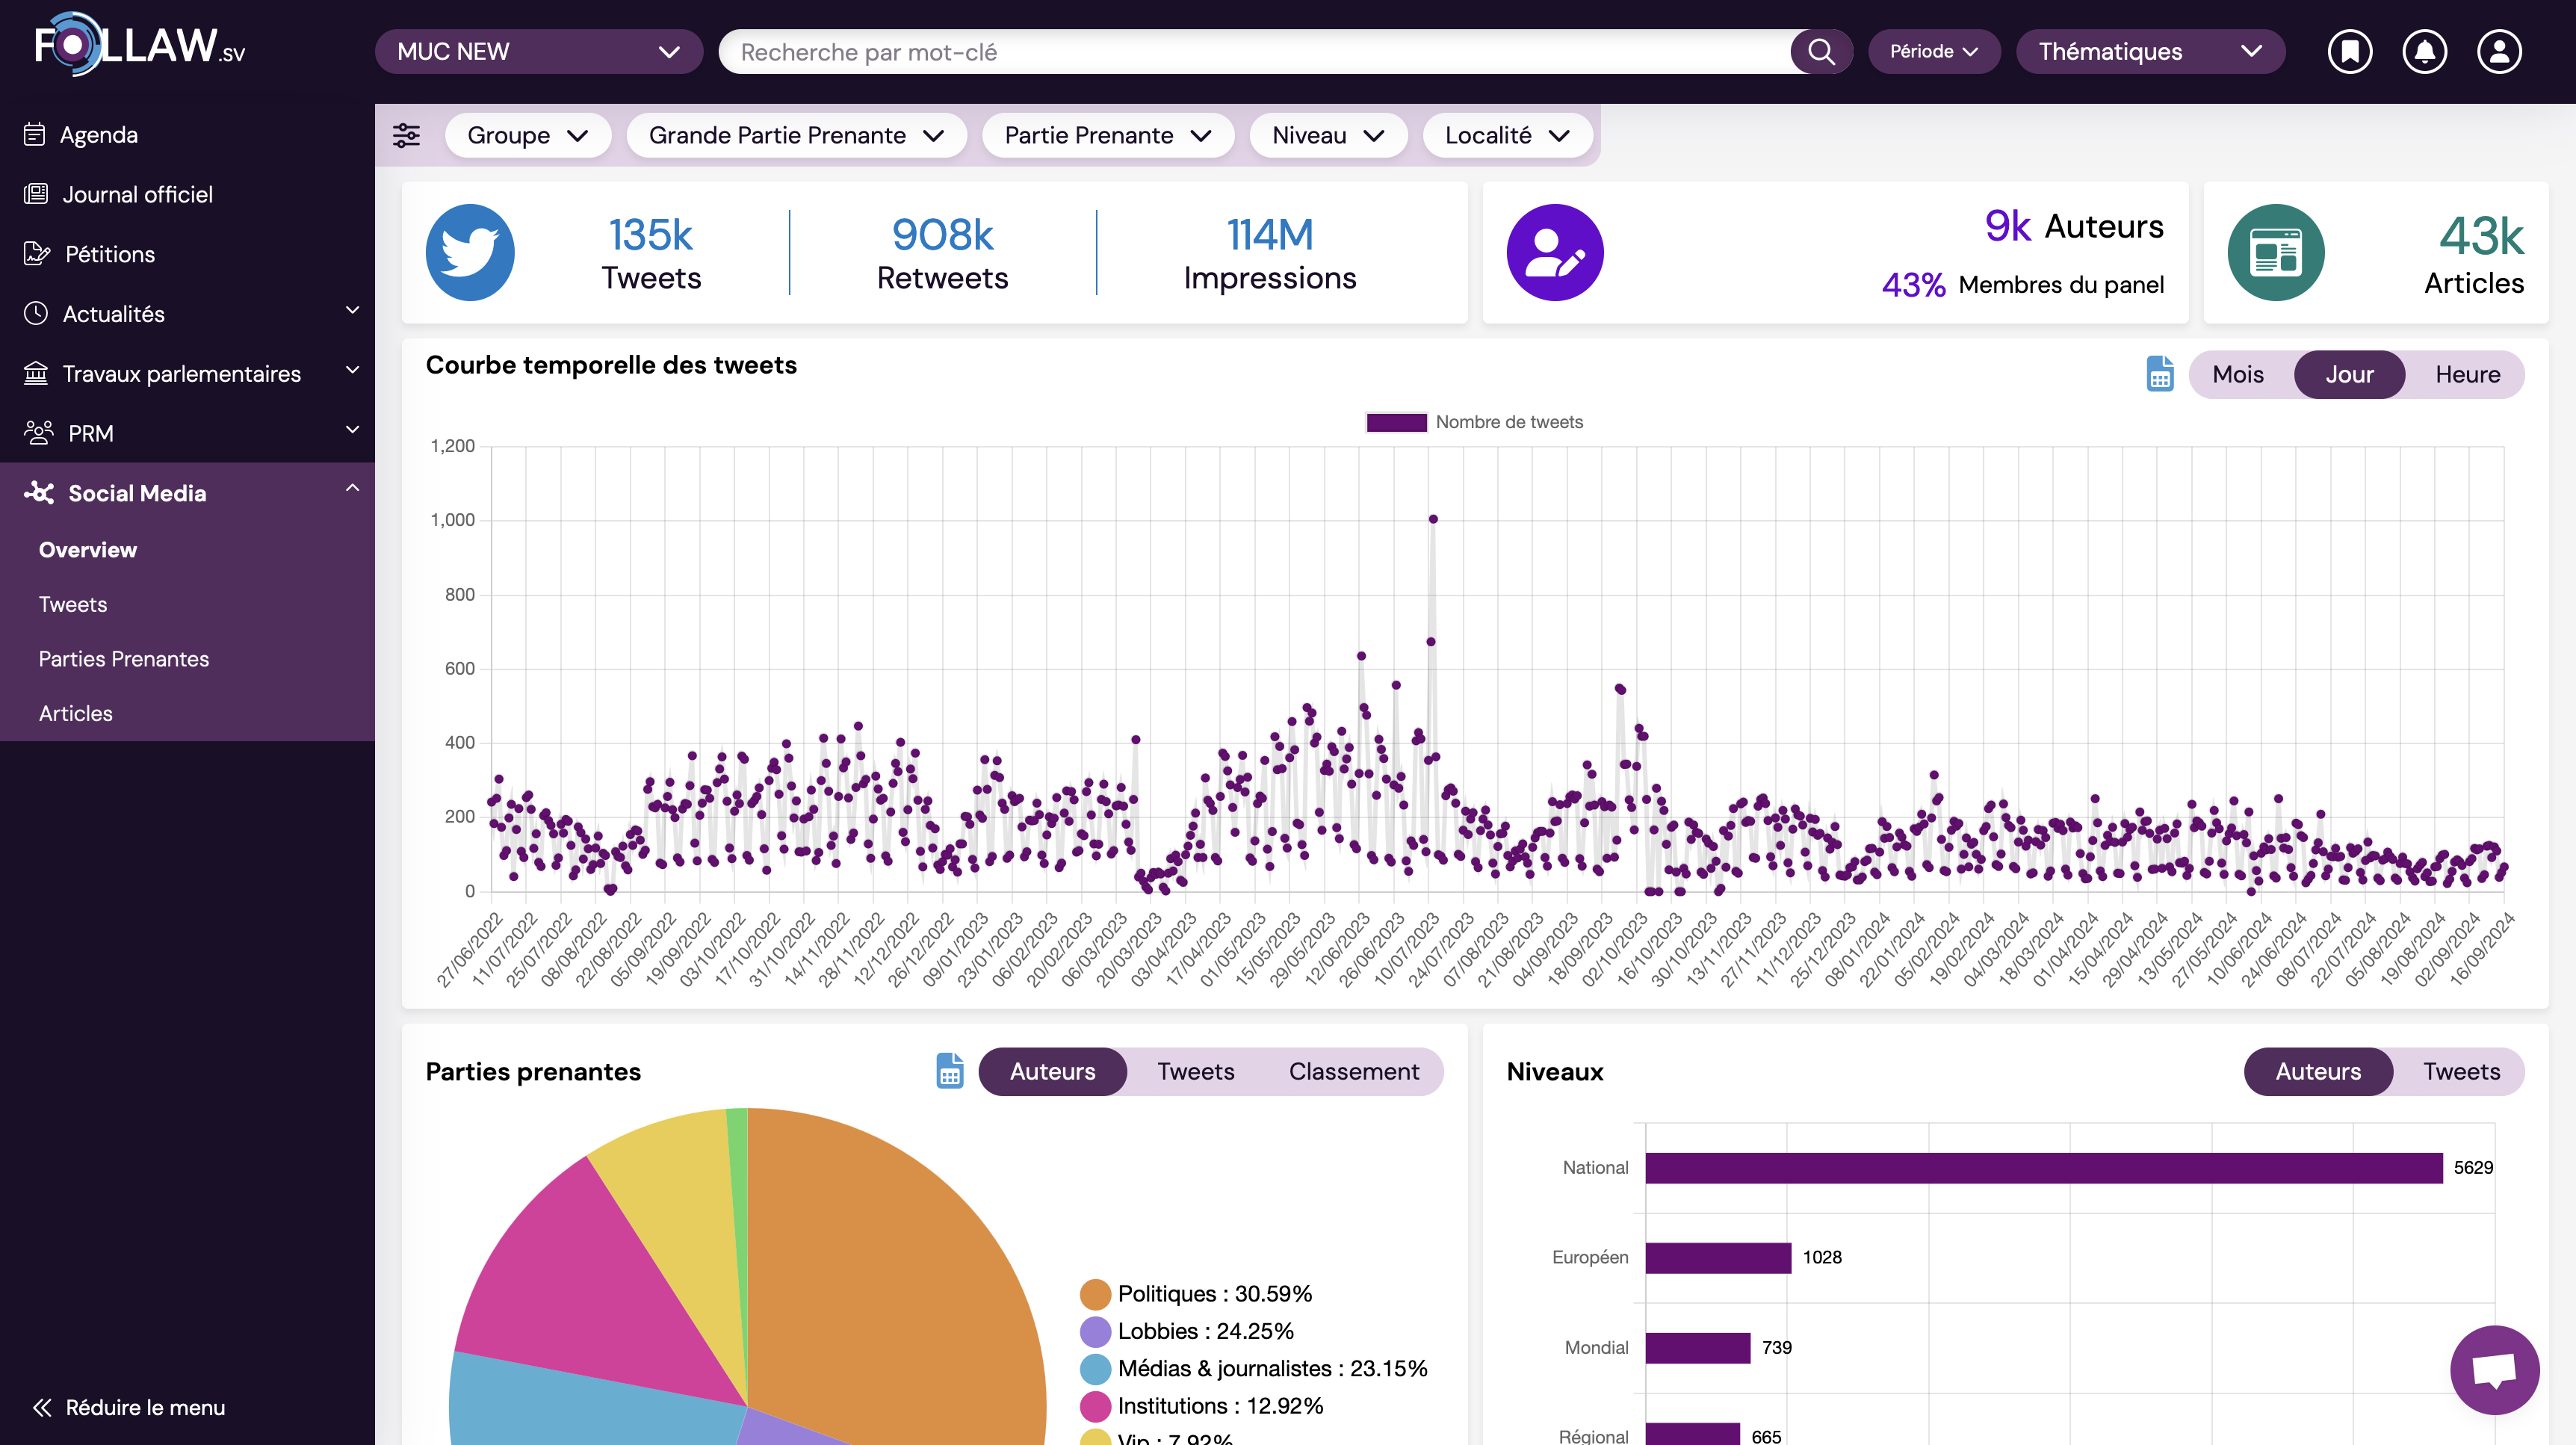Expand the Actualités menu chevron
This screenshot has width=2576, height=1445.
coord(352,310)
